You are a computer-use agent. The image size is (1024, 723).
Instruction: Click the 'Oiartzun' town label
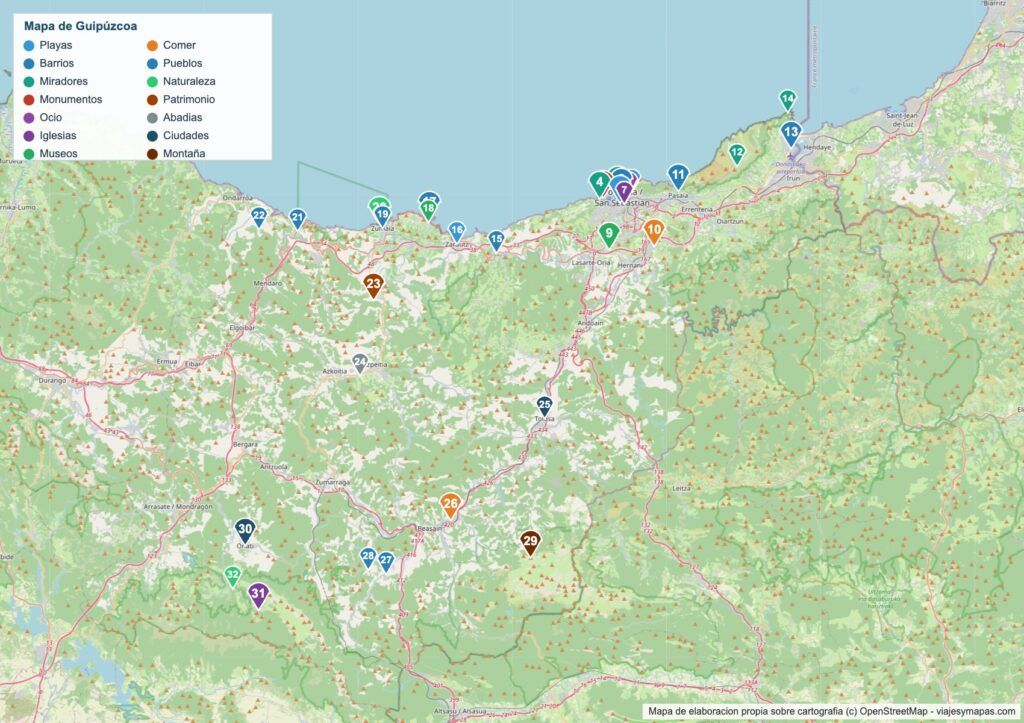[x=730, y=221]
